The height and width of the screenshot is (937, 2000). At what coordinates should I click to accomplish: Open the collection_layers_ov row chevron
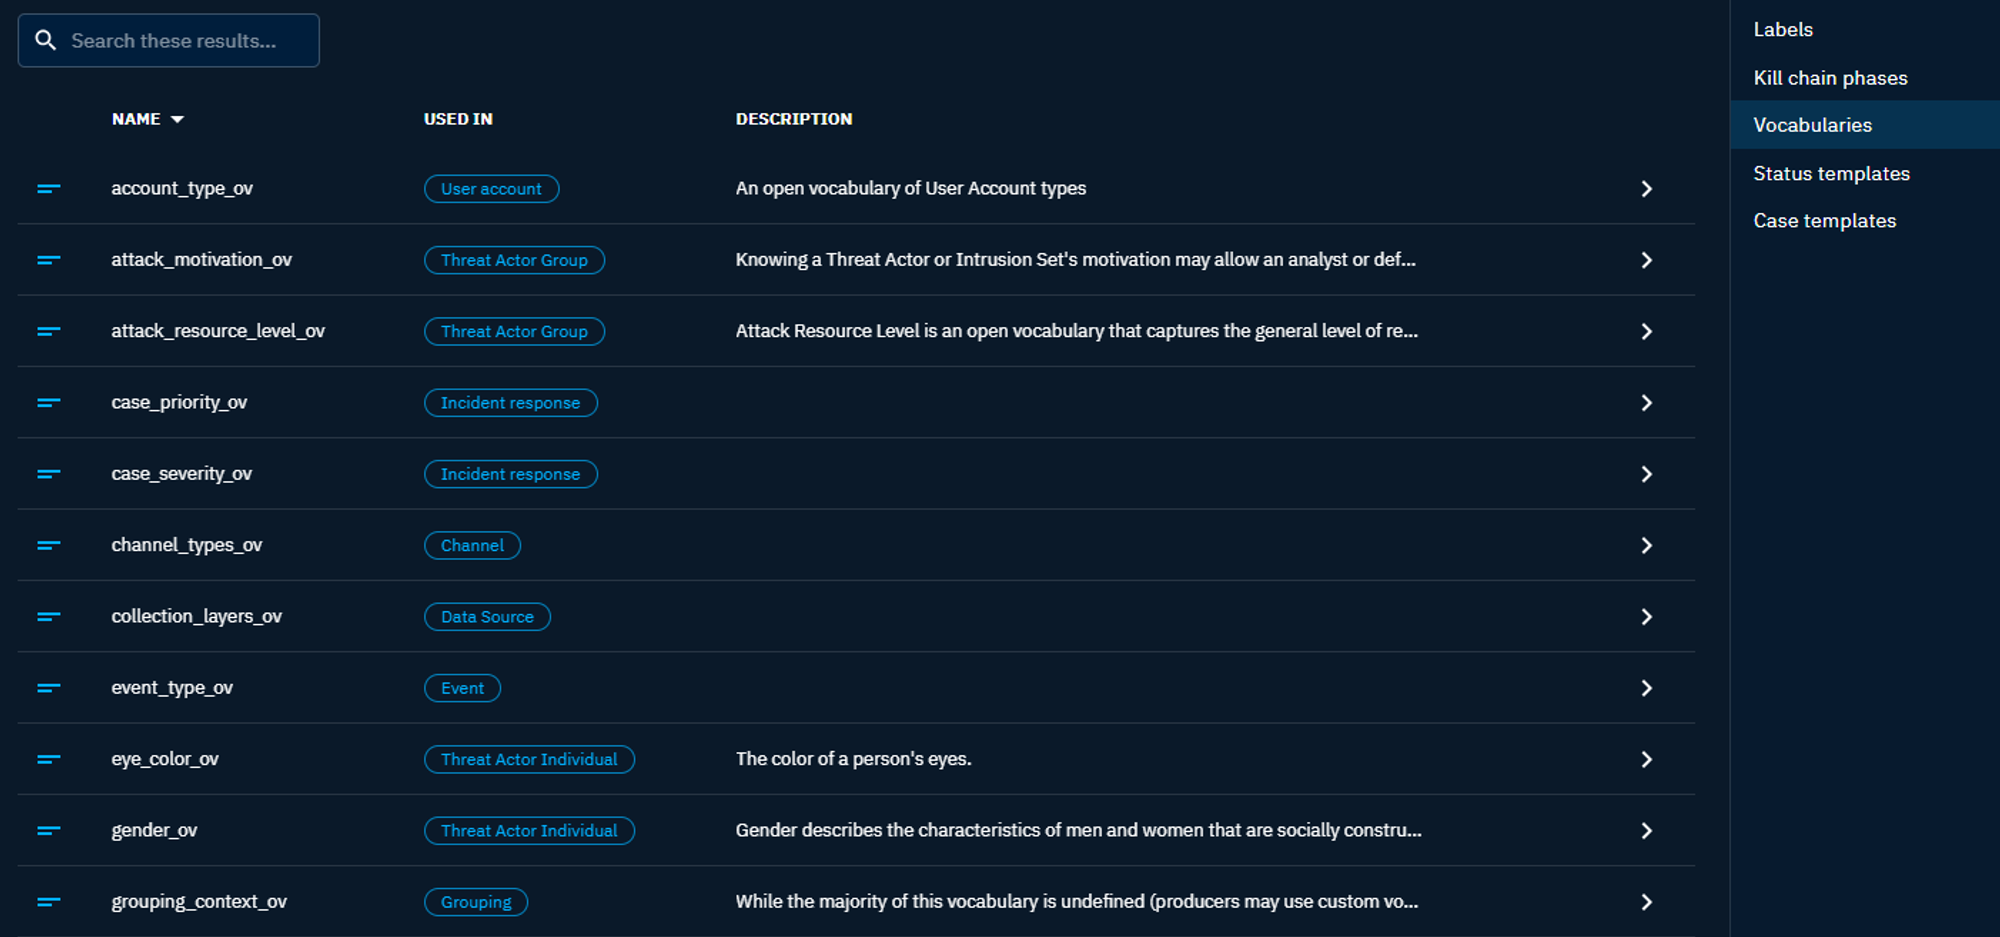pyautogui.click(x=1646, y=617)
